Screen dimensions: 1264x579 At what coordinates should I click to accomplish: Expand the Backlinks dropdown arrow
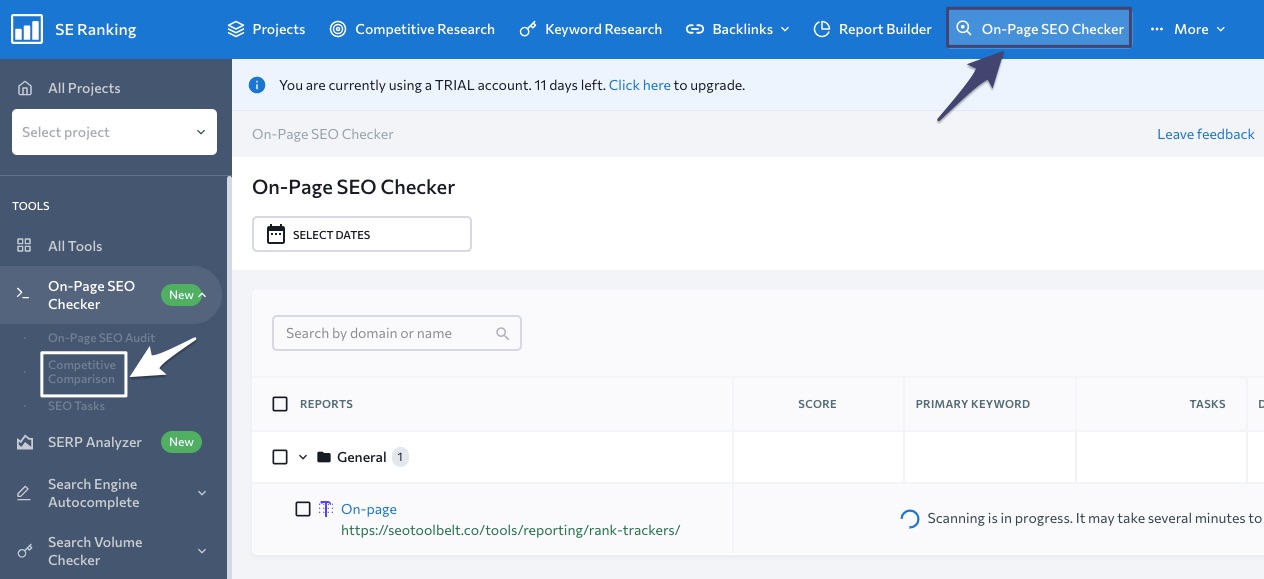[x=785, y=29]
